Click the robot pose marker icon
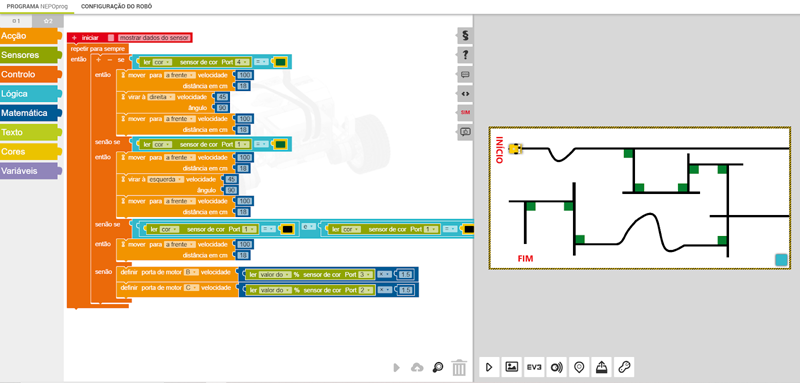 [579, 367]
